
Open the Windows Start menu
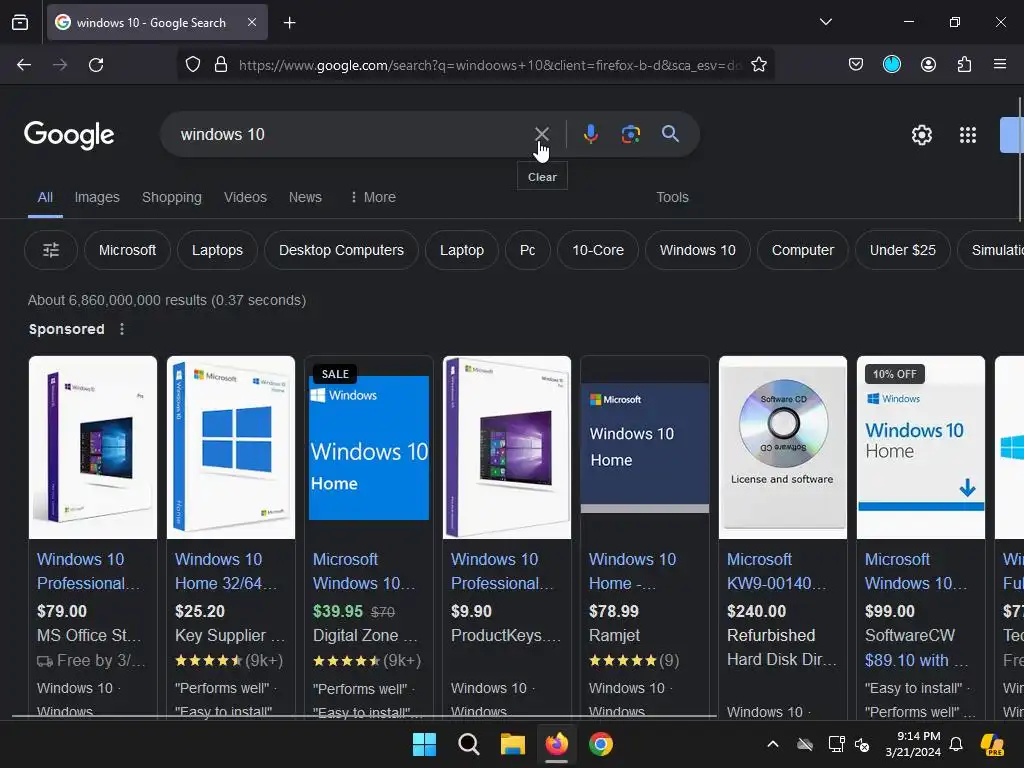click(424, 744)
